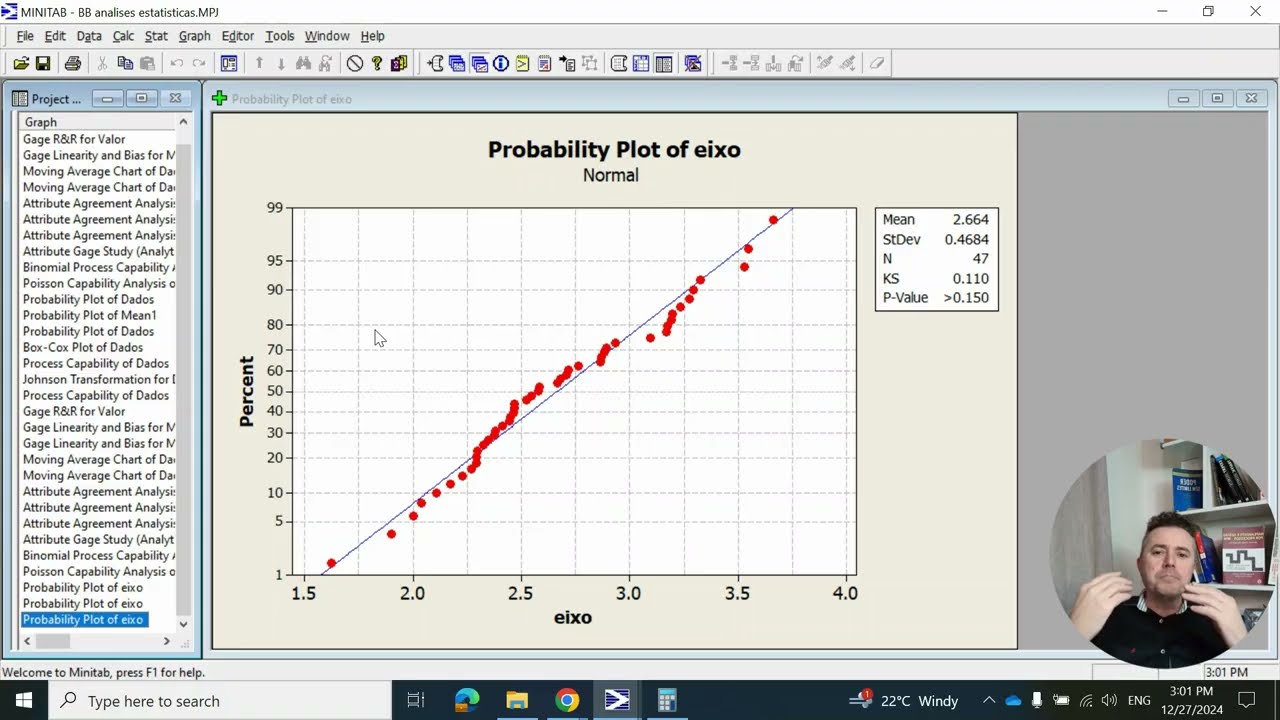
Task: Open the Calc menu
Action: coord(123,36)
